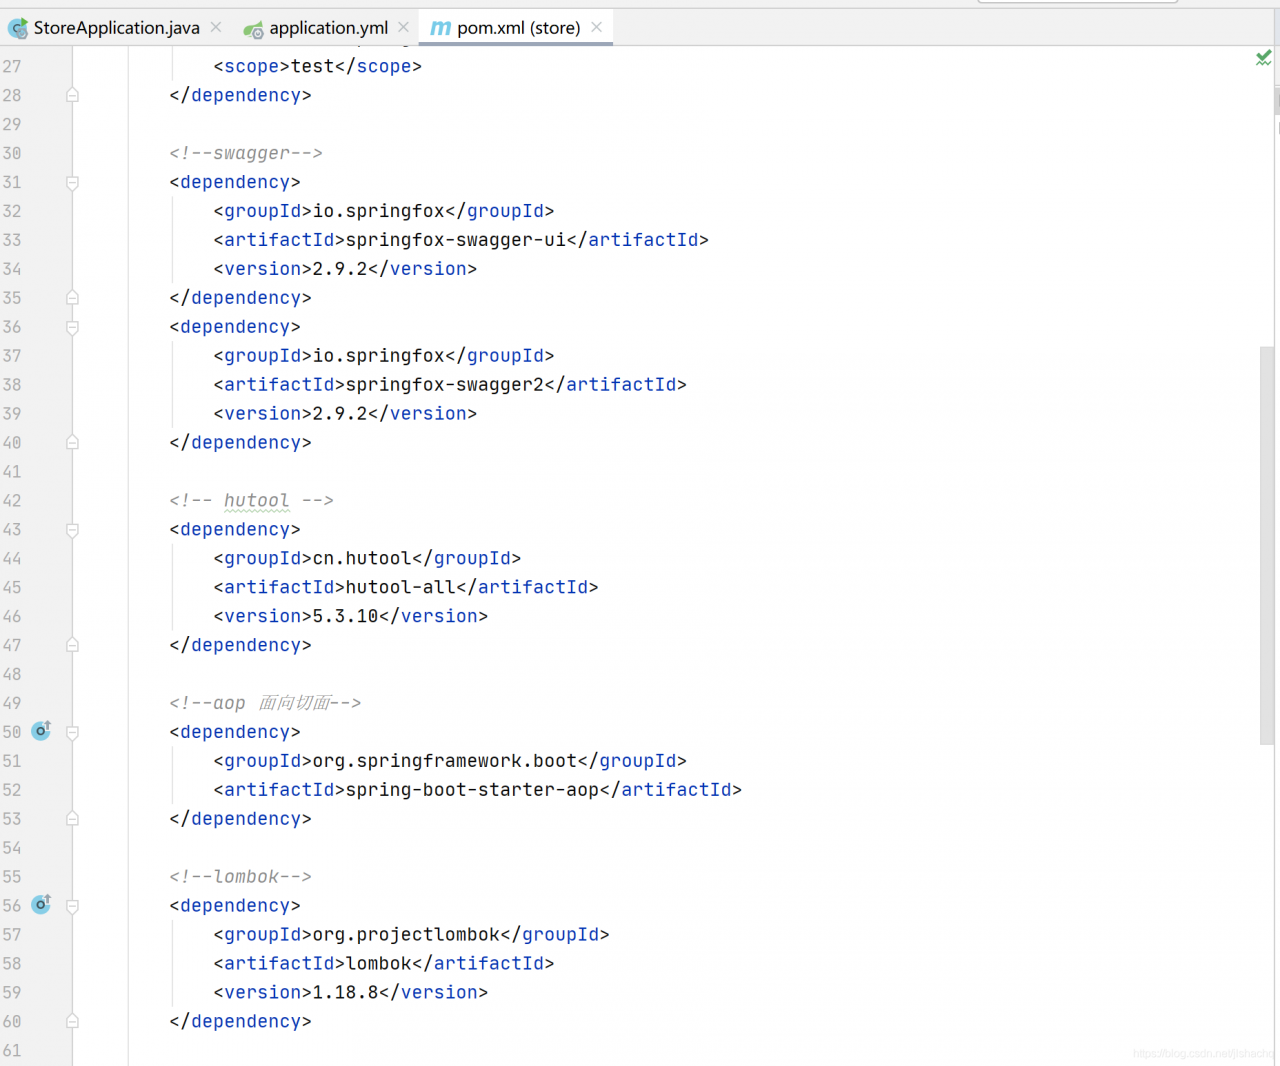Click the Maven icon on pom.xml tab
Screen dimensions: 1280x1066
coord(440,29)
